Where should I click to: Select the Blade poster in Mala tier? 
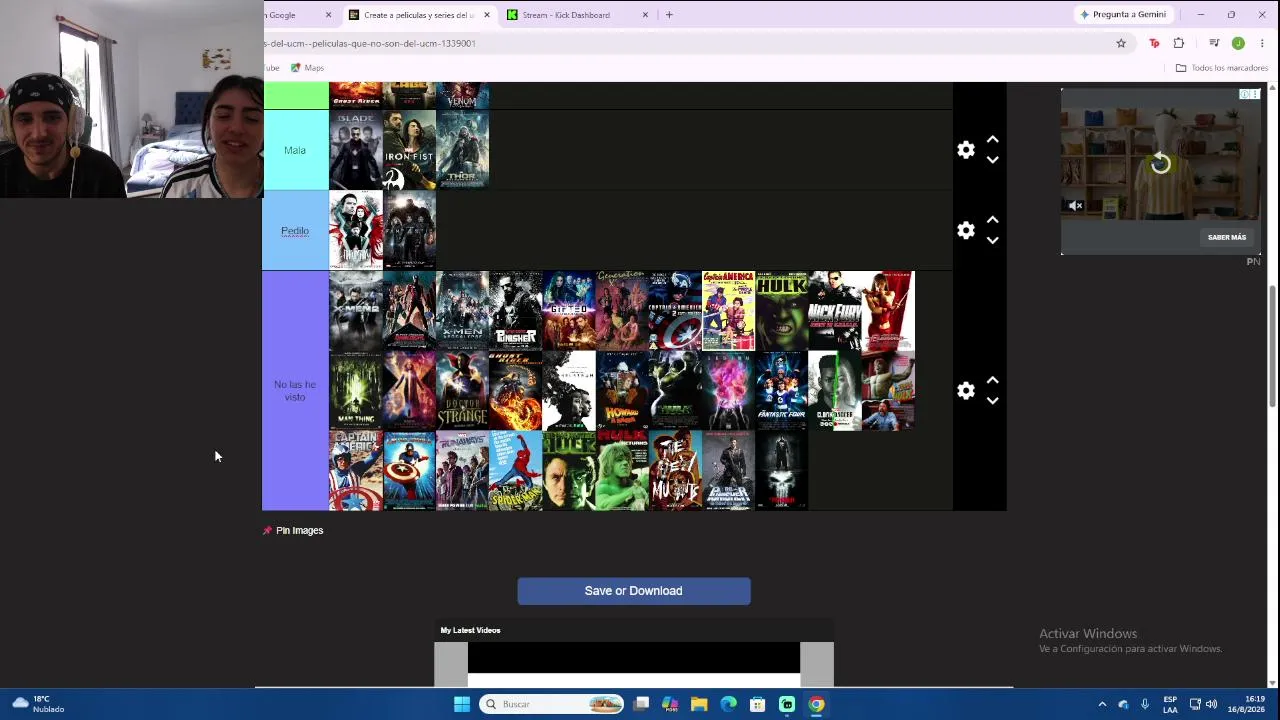pos(356,150)
